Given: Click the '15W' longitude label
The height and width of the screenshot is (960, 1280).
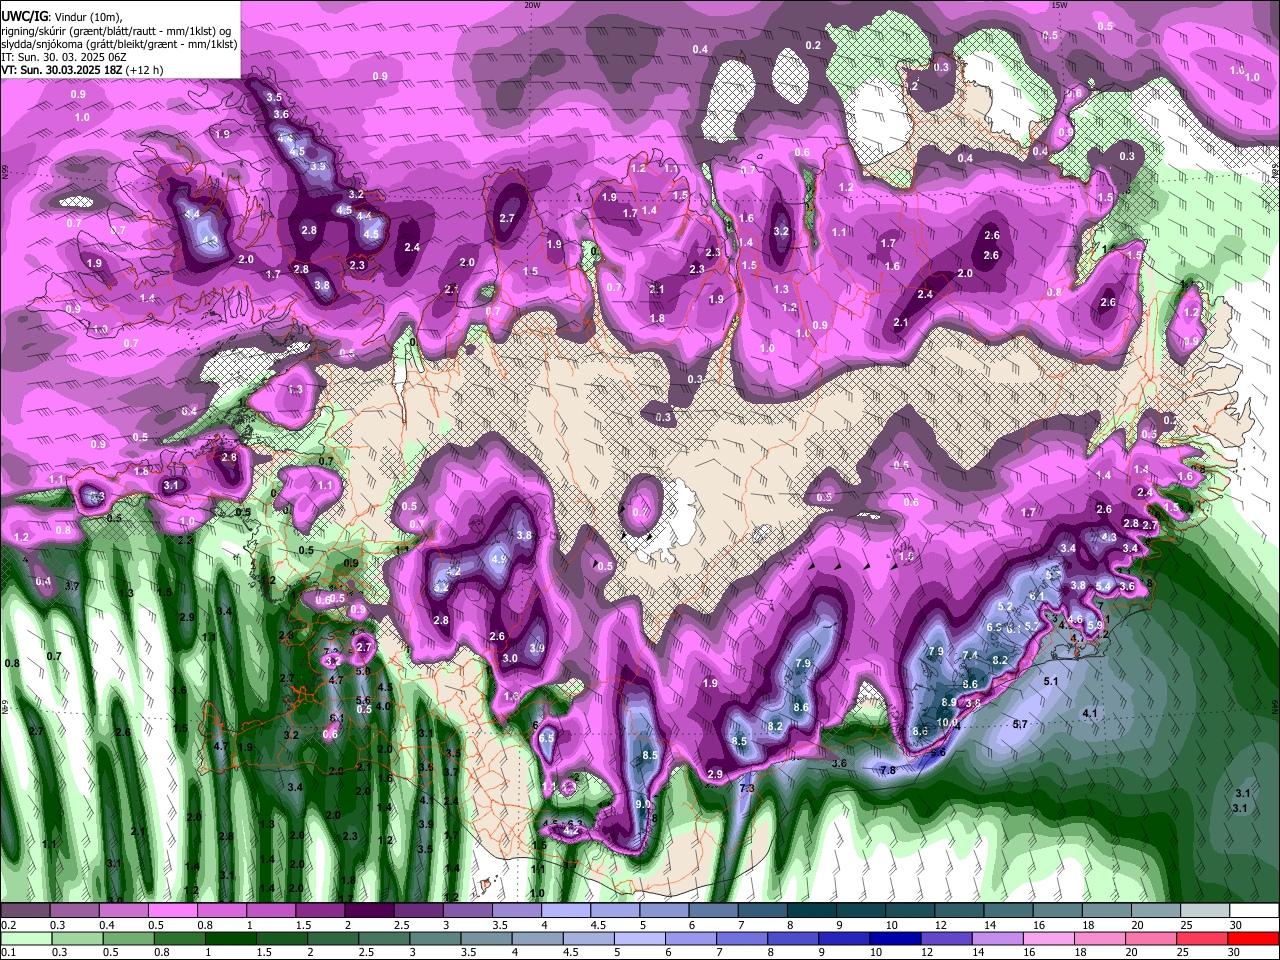Looking at the screenshot, I should 1060,4.
